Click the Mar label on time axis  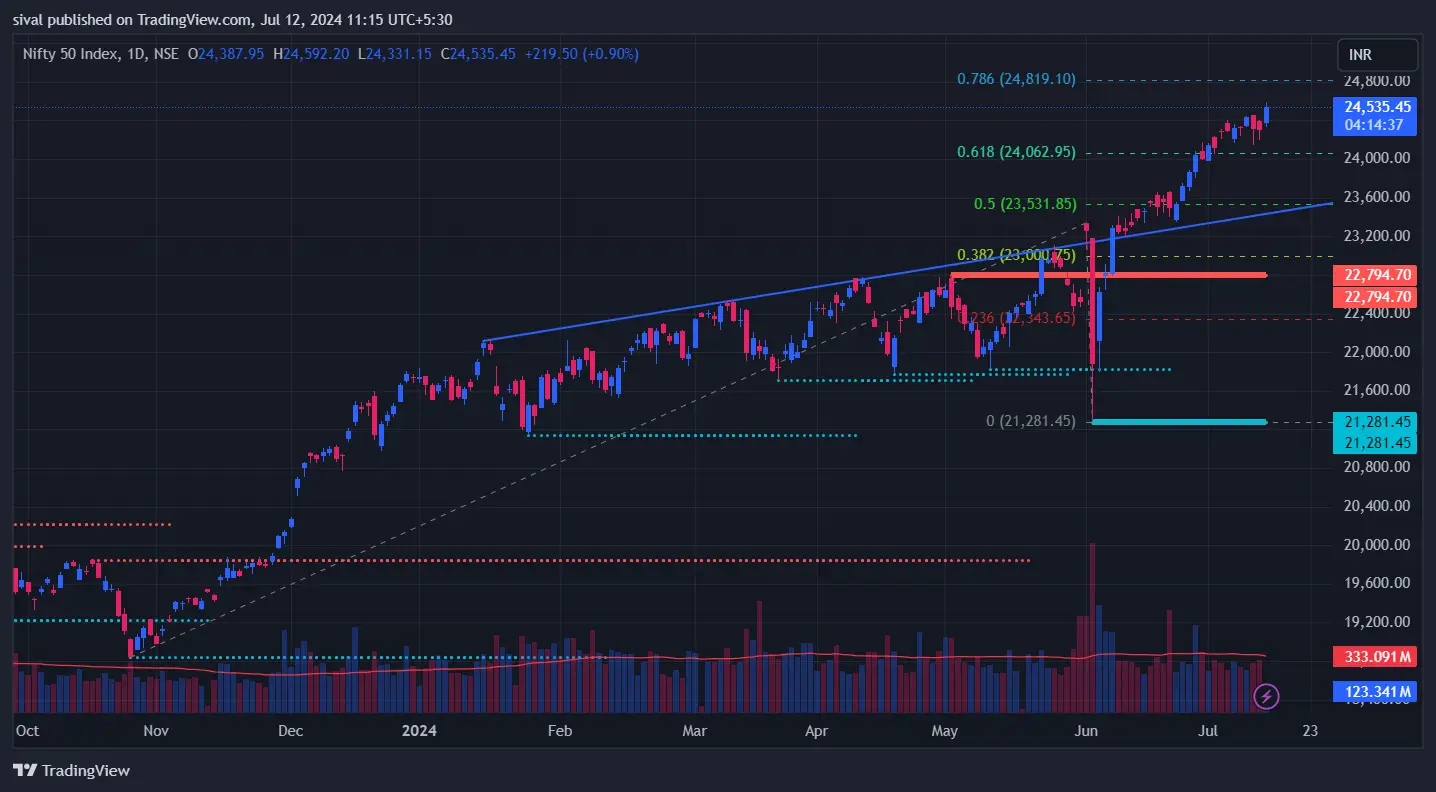693,731
